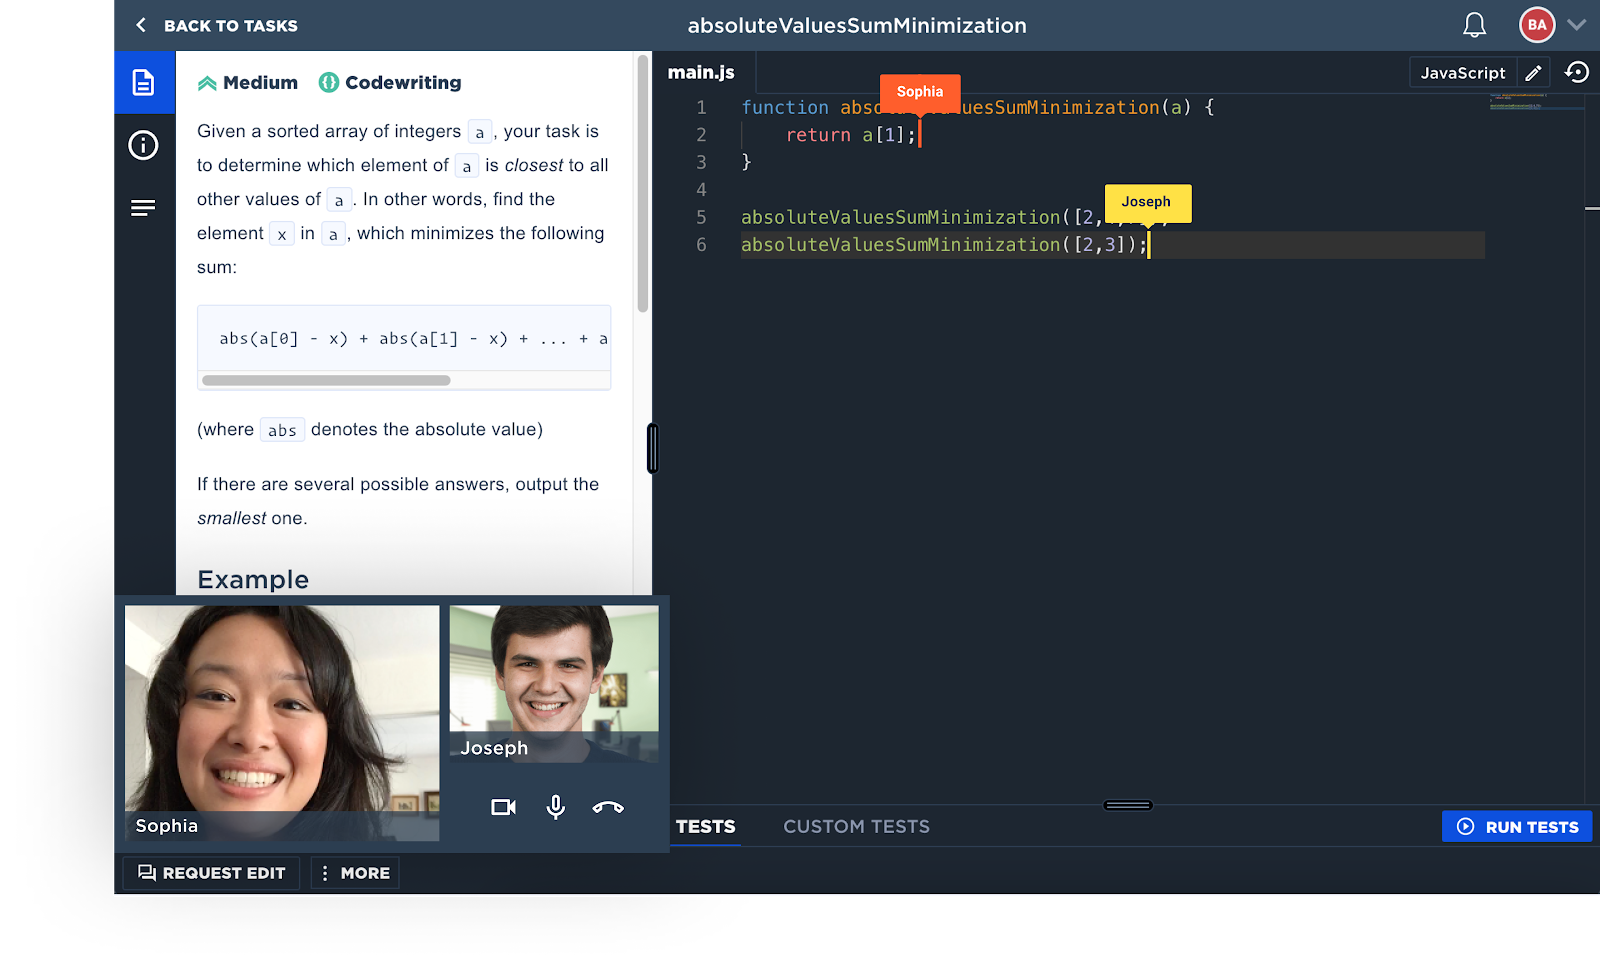Click the panel divider handle beside description
This screenshot has width=1600, height=969.
pyautogui.click(x=653, y=448)
